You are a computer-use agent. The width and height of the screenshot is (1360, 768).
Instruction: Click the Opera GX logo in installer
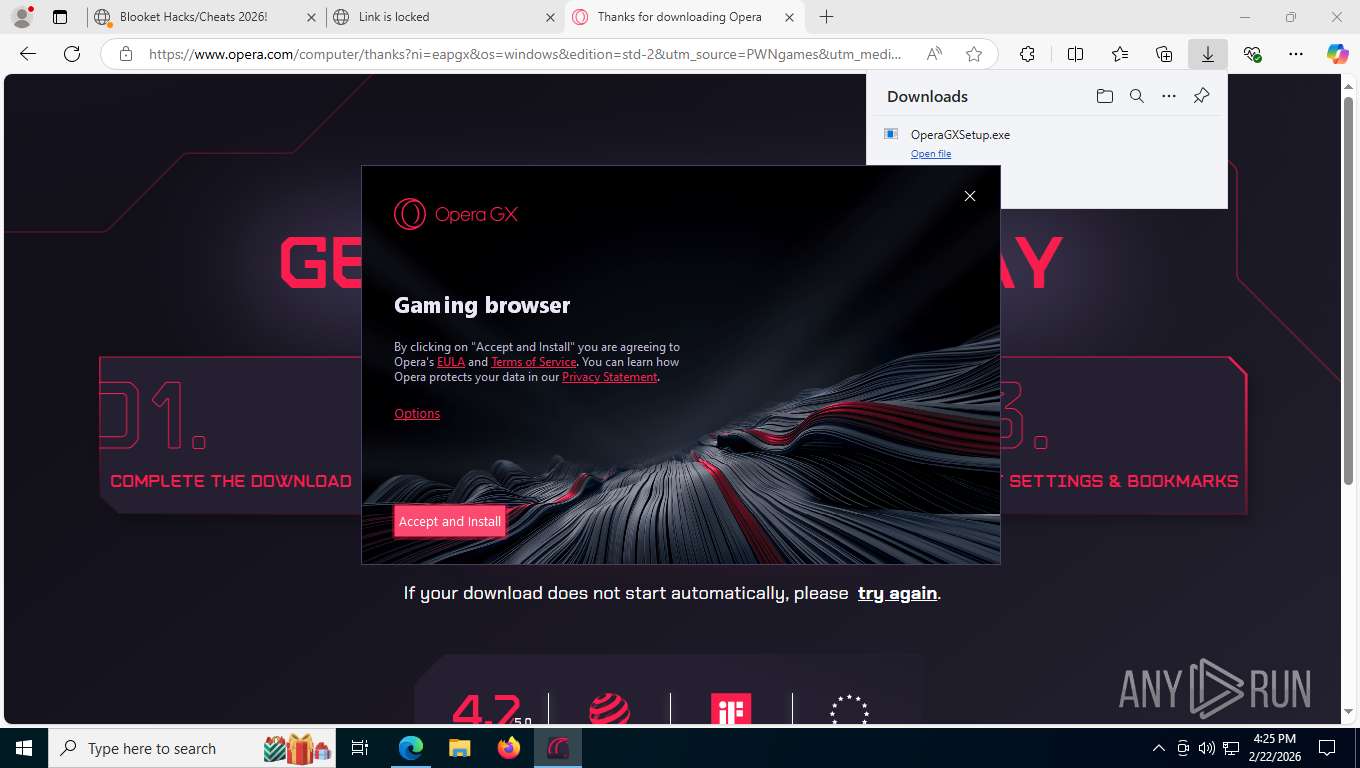coord(455,214)
